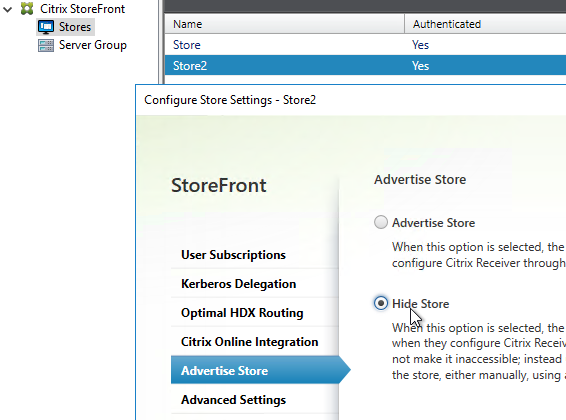
Task: Select Citrix StoreFront label in tree
Action: pos(82,9)
